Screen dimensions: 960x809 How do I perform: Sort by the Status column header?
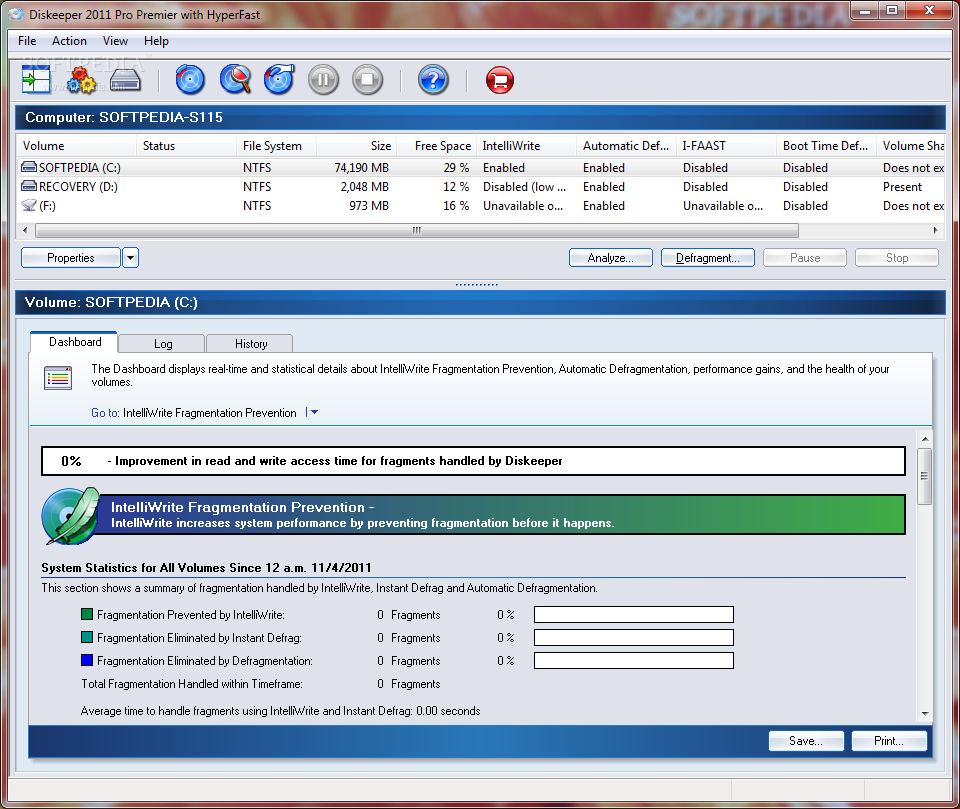[186, 146]
